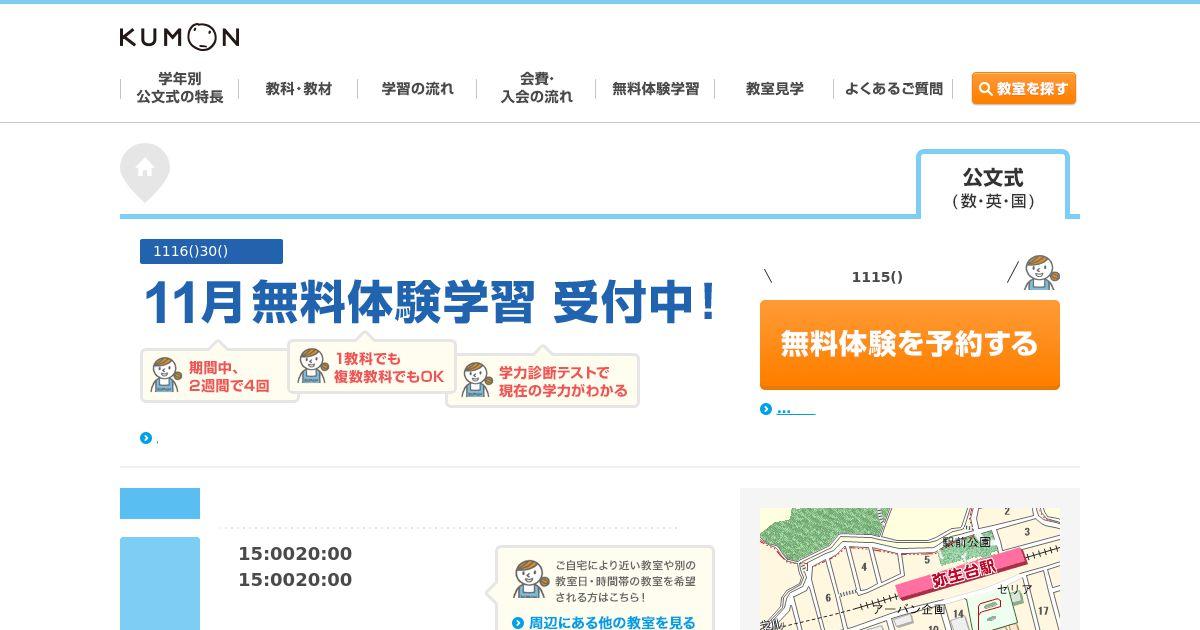Screen dimensions: 1200x630
Task: Click the KUMON logo
Action: [179, 37]
